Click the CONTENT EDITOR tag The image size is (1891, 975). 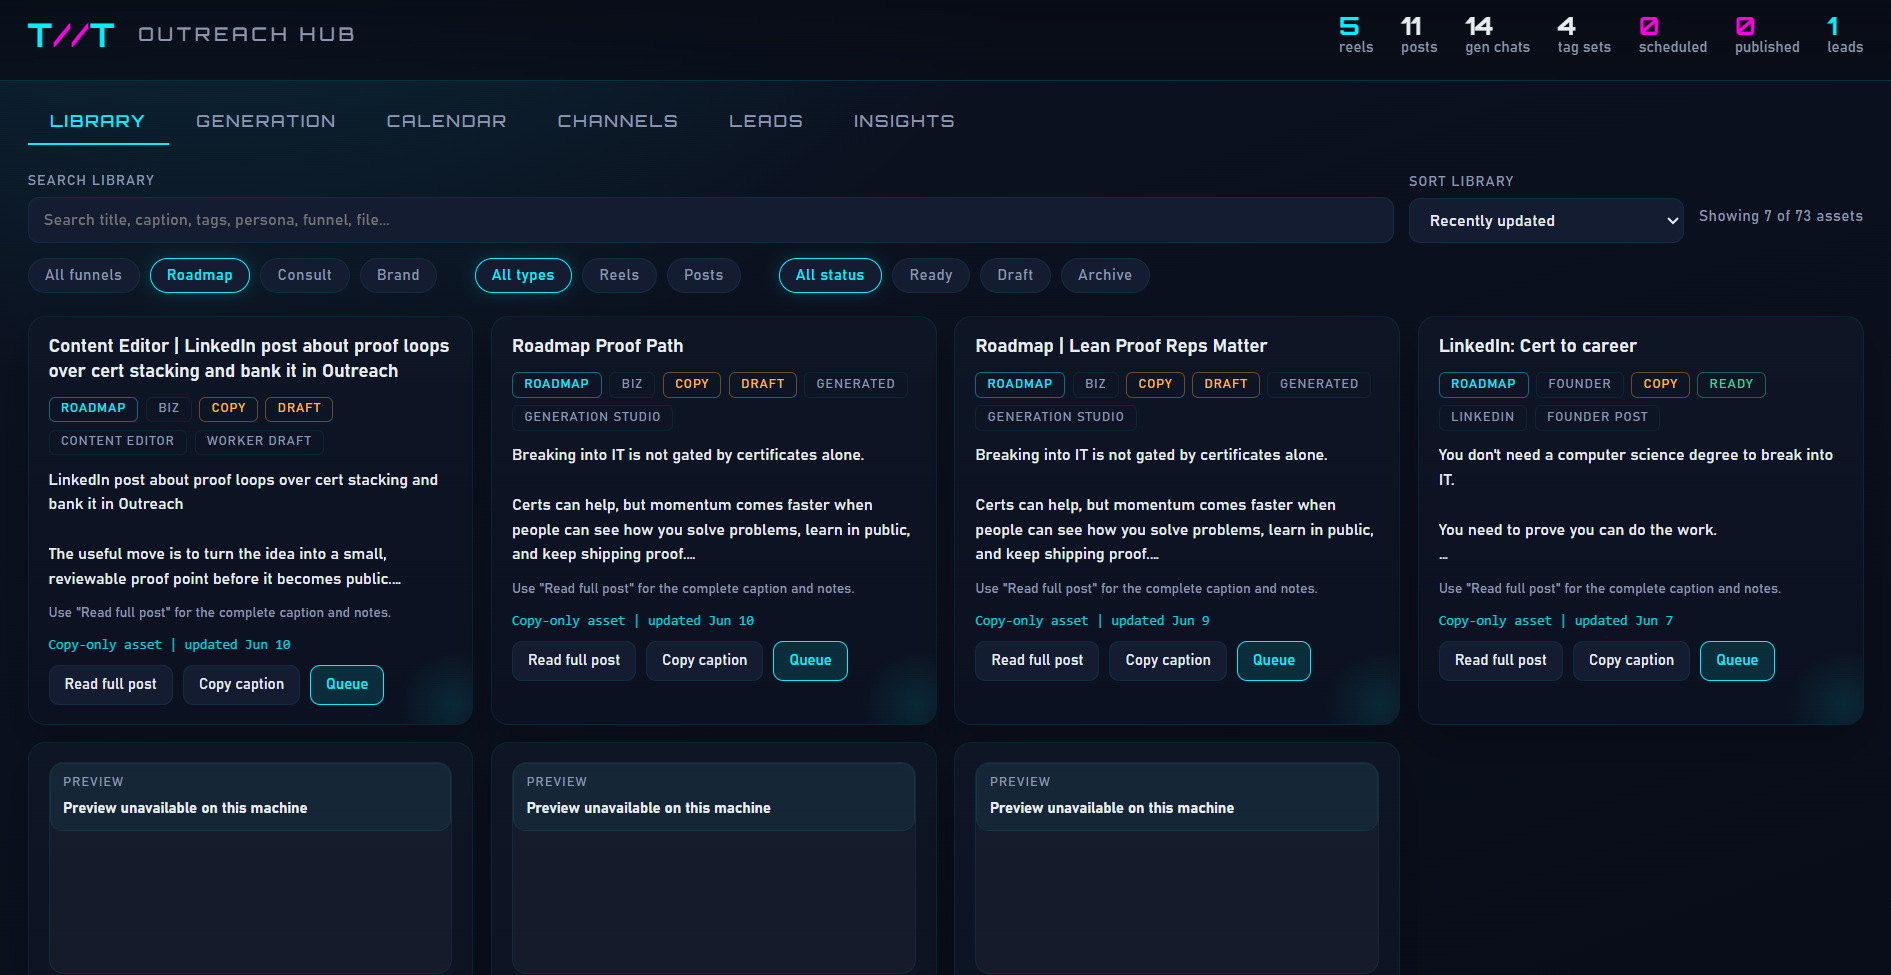point(117,441)
